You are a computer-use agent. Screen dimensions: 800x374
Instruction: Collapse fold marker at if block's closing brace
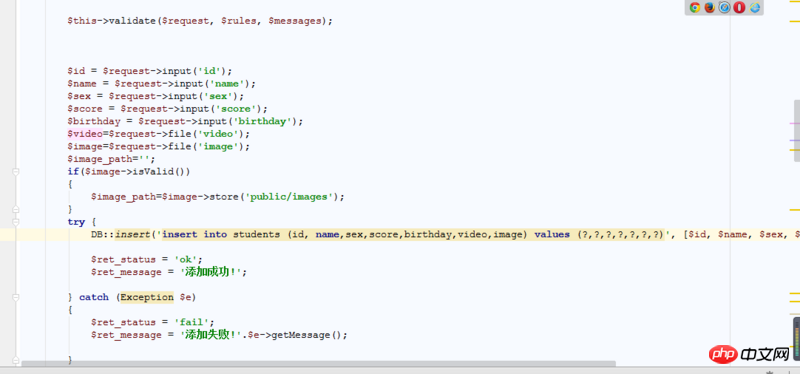(15, 209)
